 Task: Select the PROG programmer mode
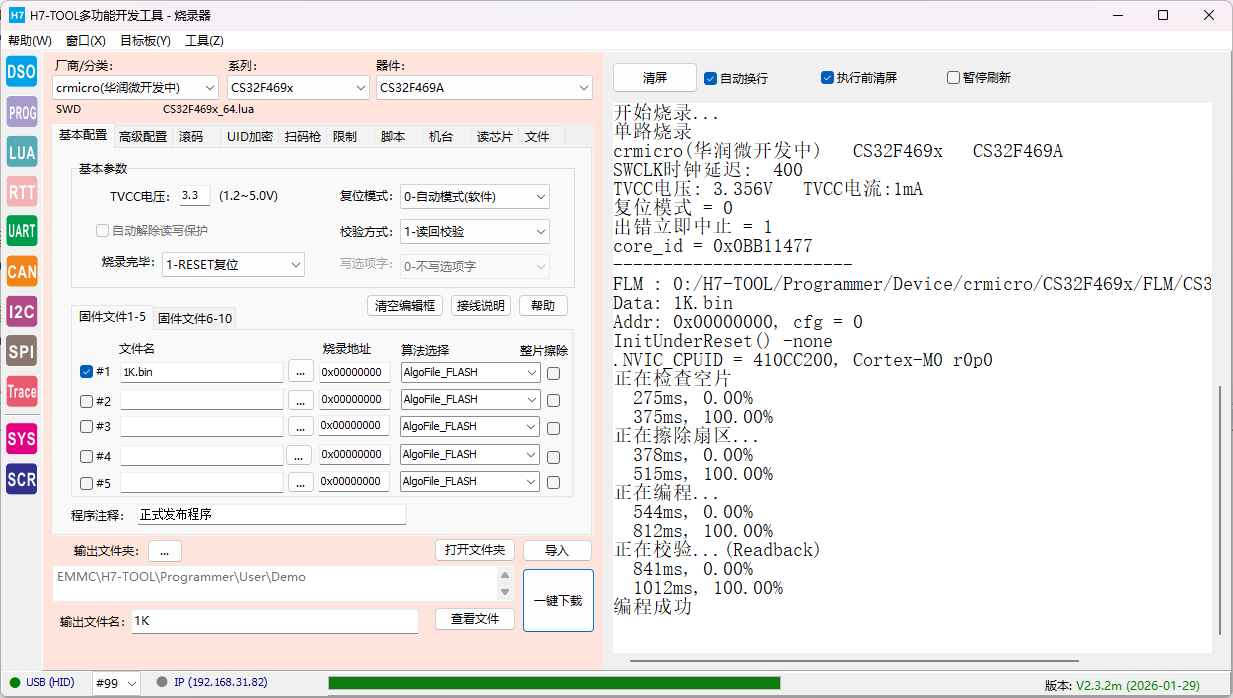pos(21,111)
